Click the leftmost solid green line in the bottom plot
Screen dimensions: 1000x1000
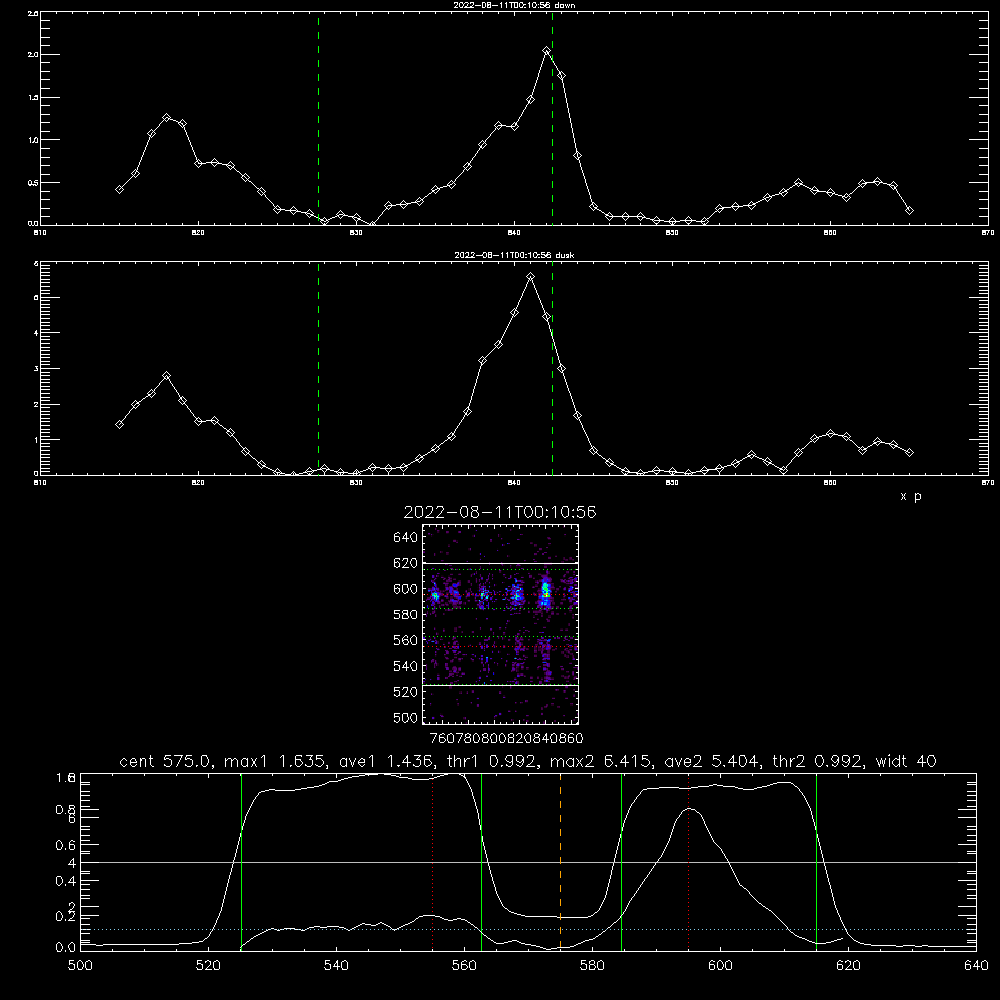coord(241,862)
